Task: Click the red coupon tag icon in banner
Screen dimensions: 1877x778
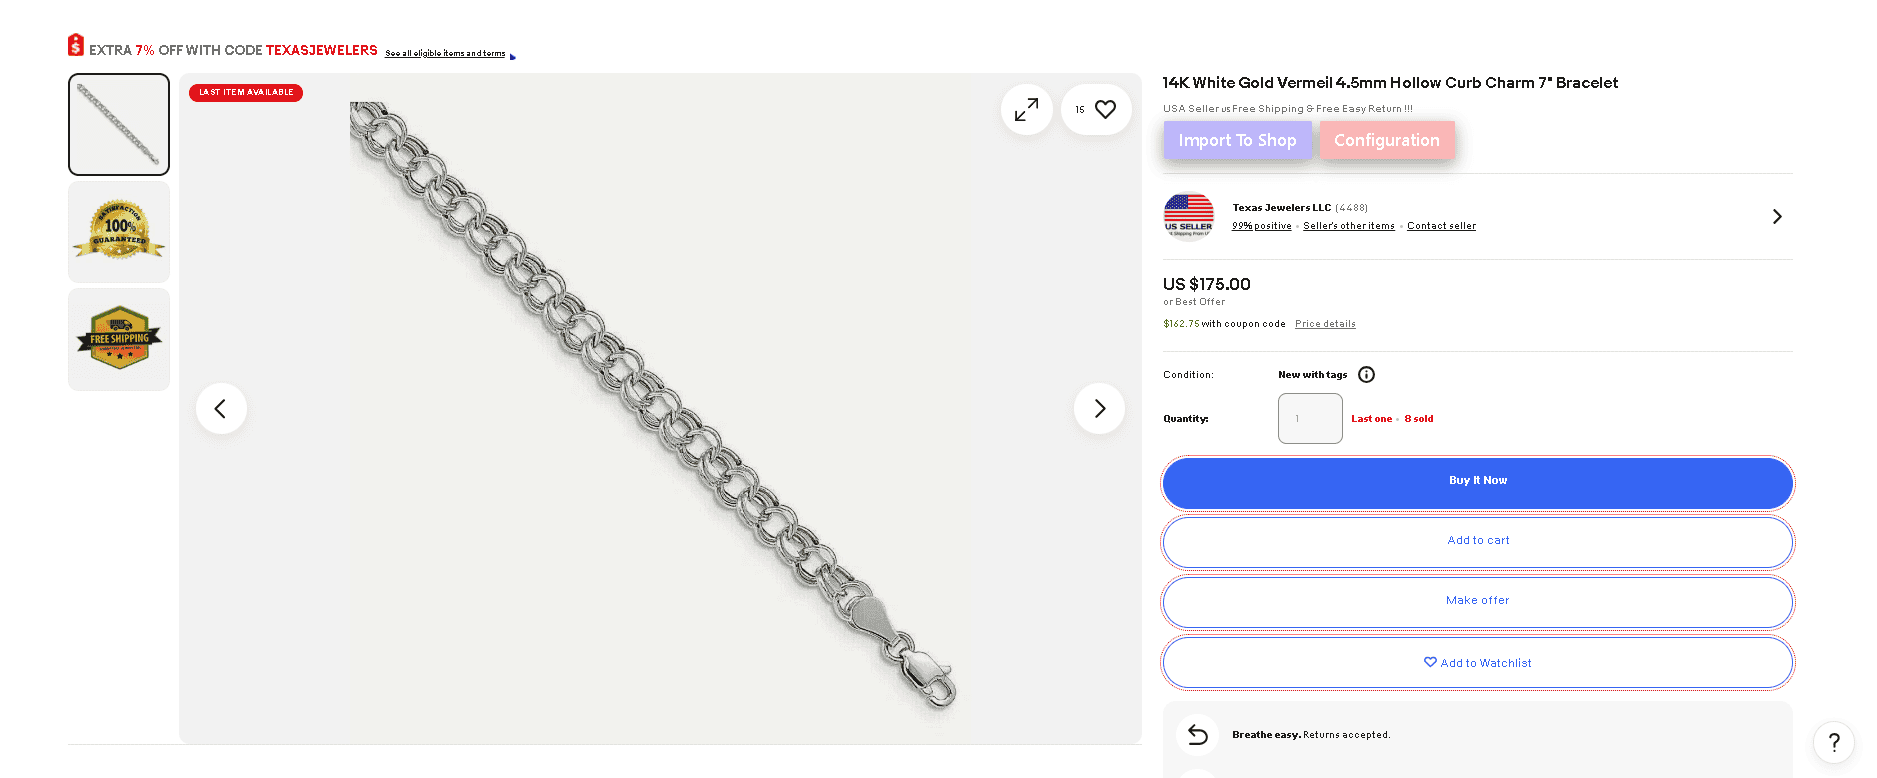Action: pyautogui.click(x=76, y=44)
